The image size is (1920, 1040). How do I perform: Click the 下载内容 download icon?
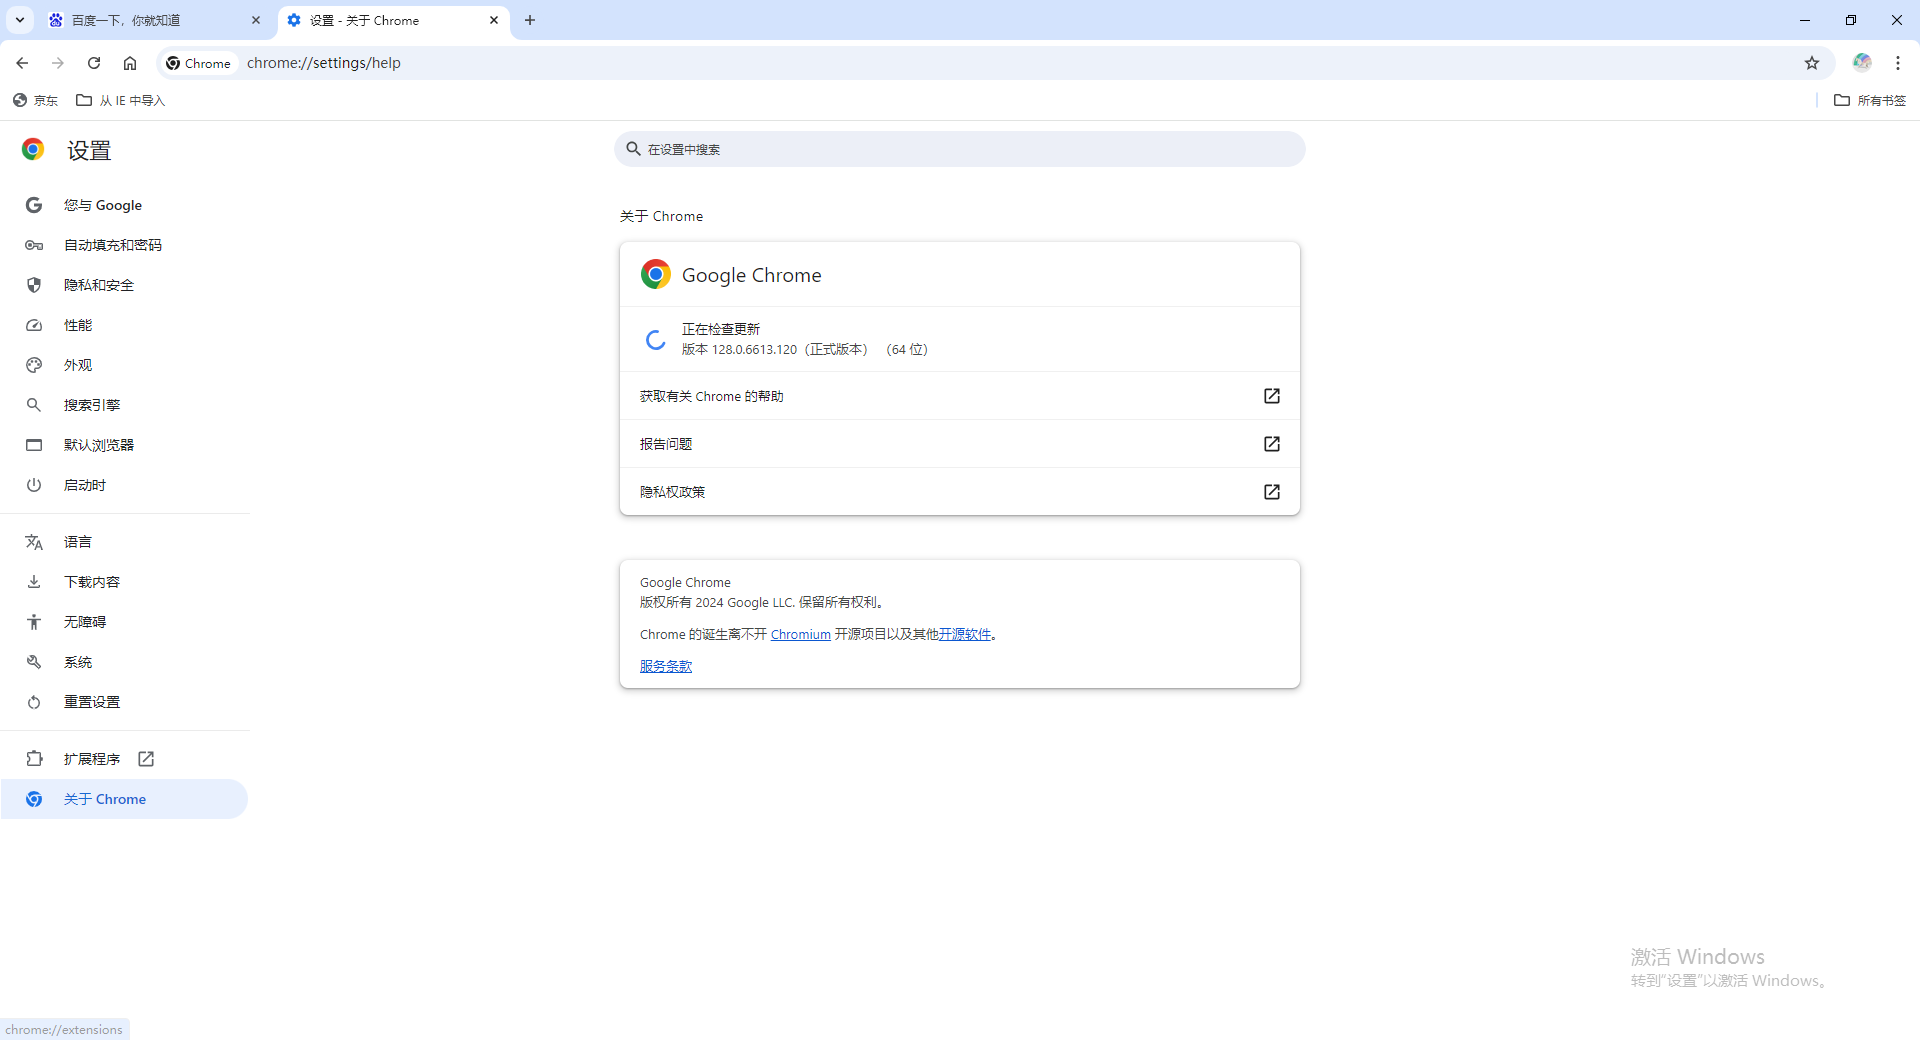click(34, 582)
